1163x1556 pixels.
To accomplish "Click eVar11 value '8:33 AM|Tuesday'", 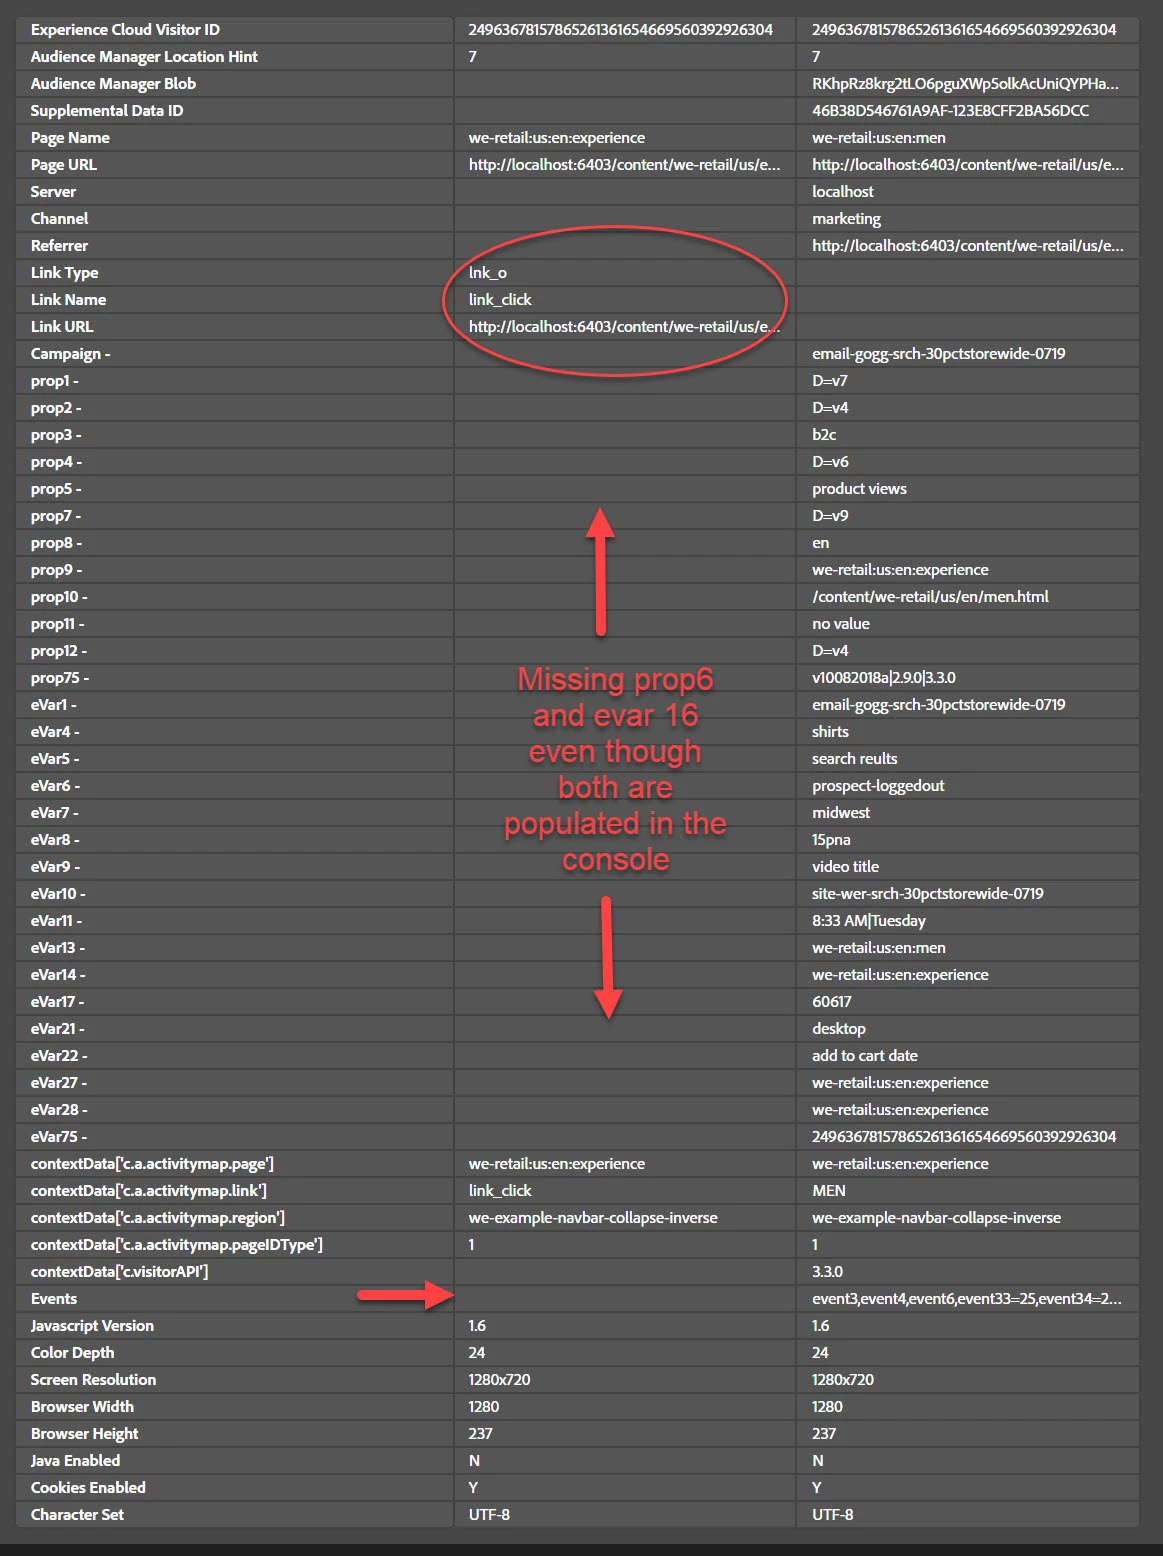I will click(868, 921).
